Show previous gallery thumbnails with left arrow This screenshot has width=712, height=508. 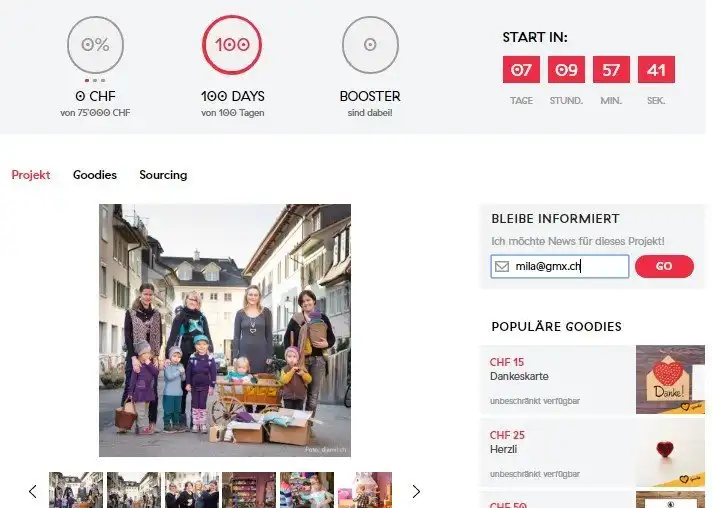point(32,491)
